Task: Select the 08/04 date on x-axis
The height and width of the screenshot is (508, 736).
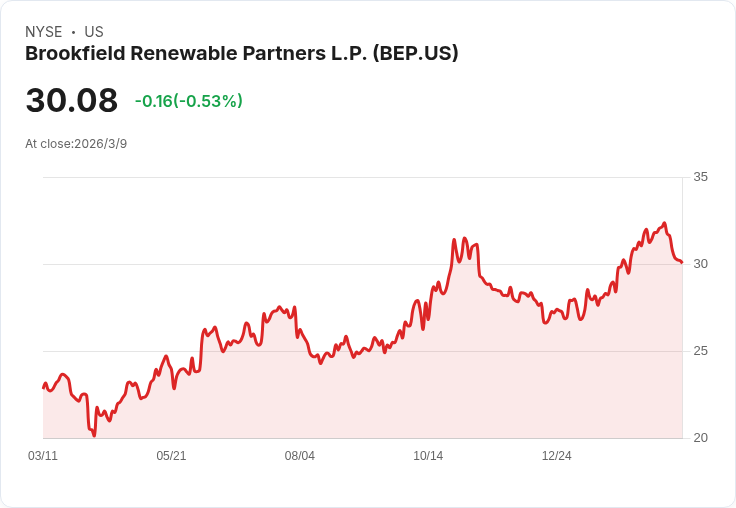Action: coord(300,456)
